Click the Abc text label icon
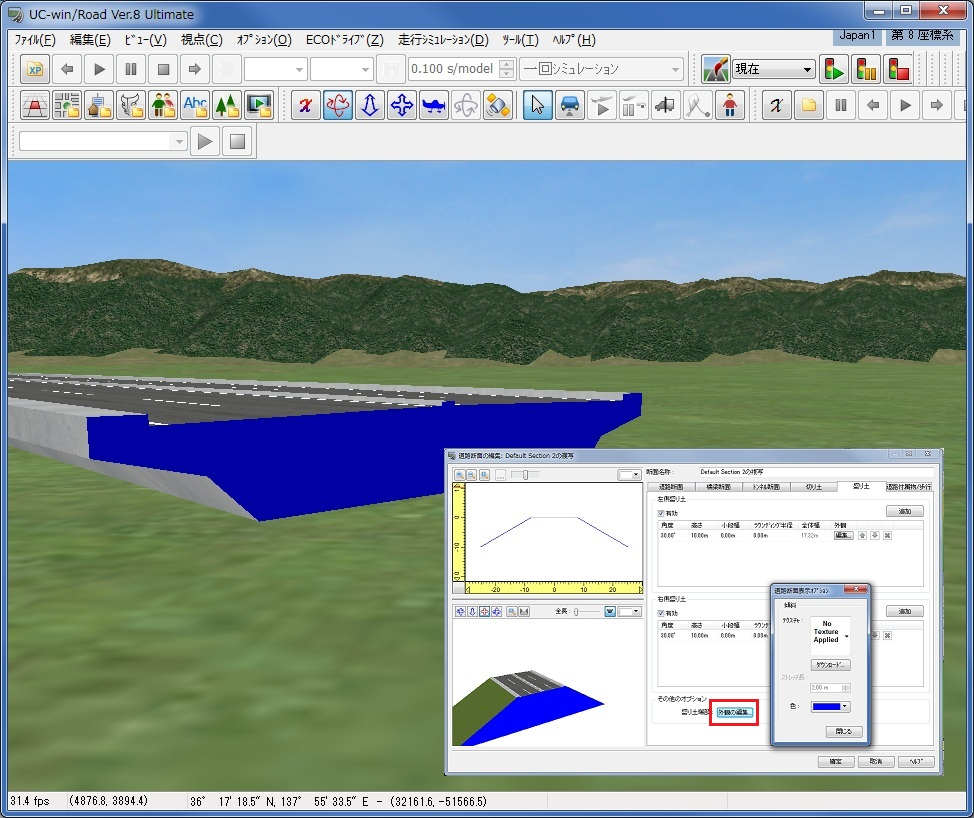 (x=195, y=105)
